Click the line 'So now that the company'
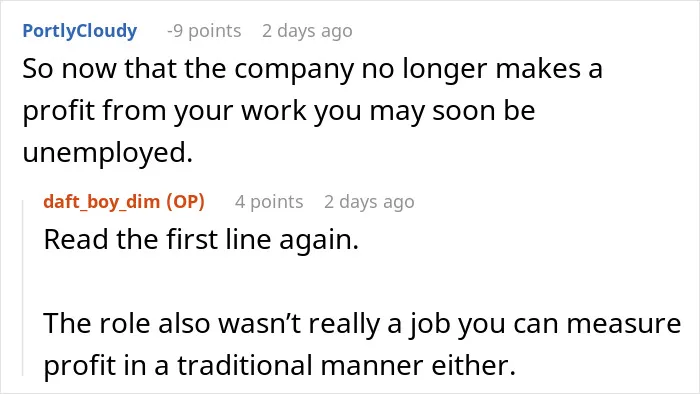Image resolution: width=700 pixels, height=394 pixels. (x=312, y=69)
